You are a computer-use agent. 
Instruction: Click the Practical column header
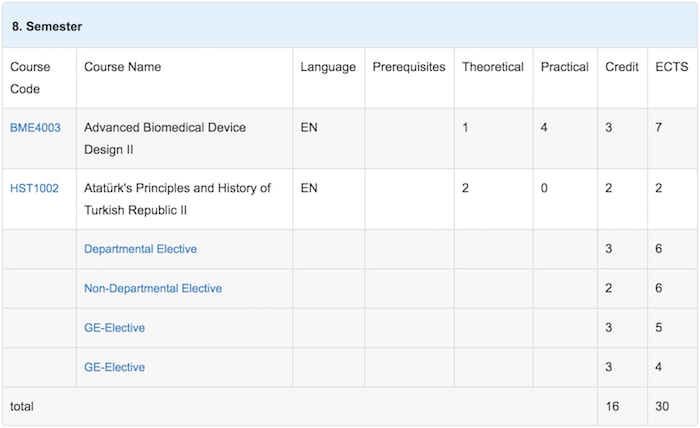(x=565, y=67)
